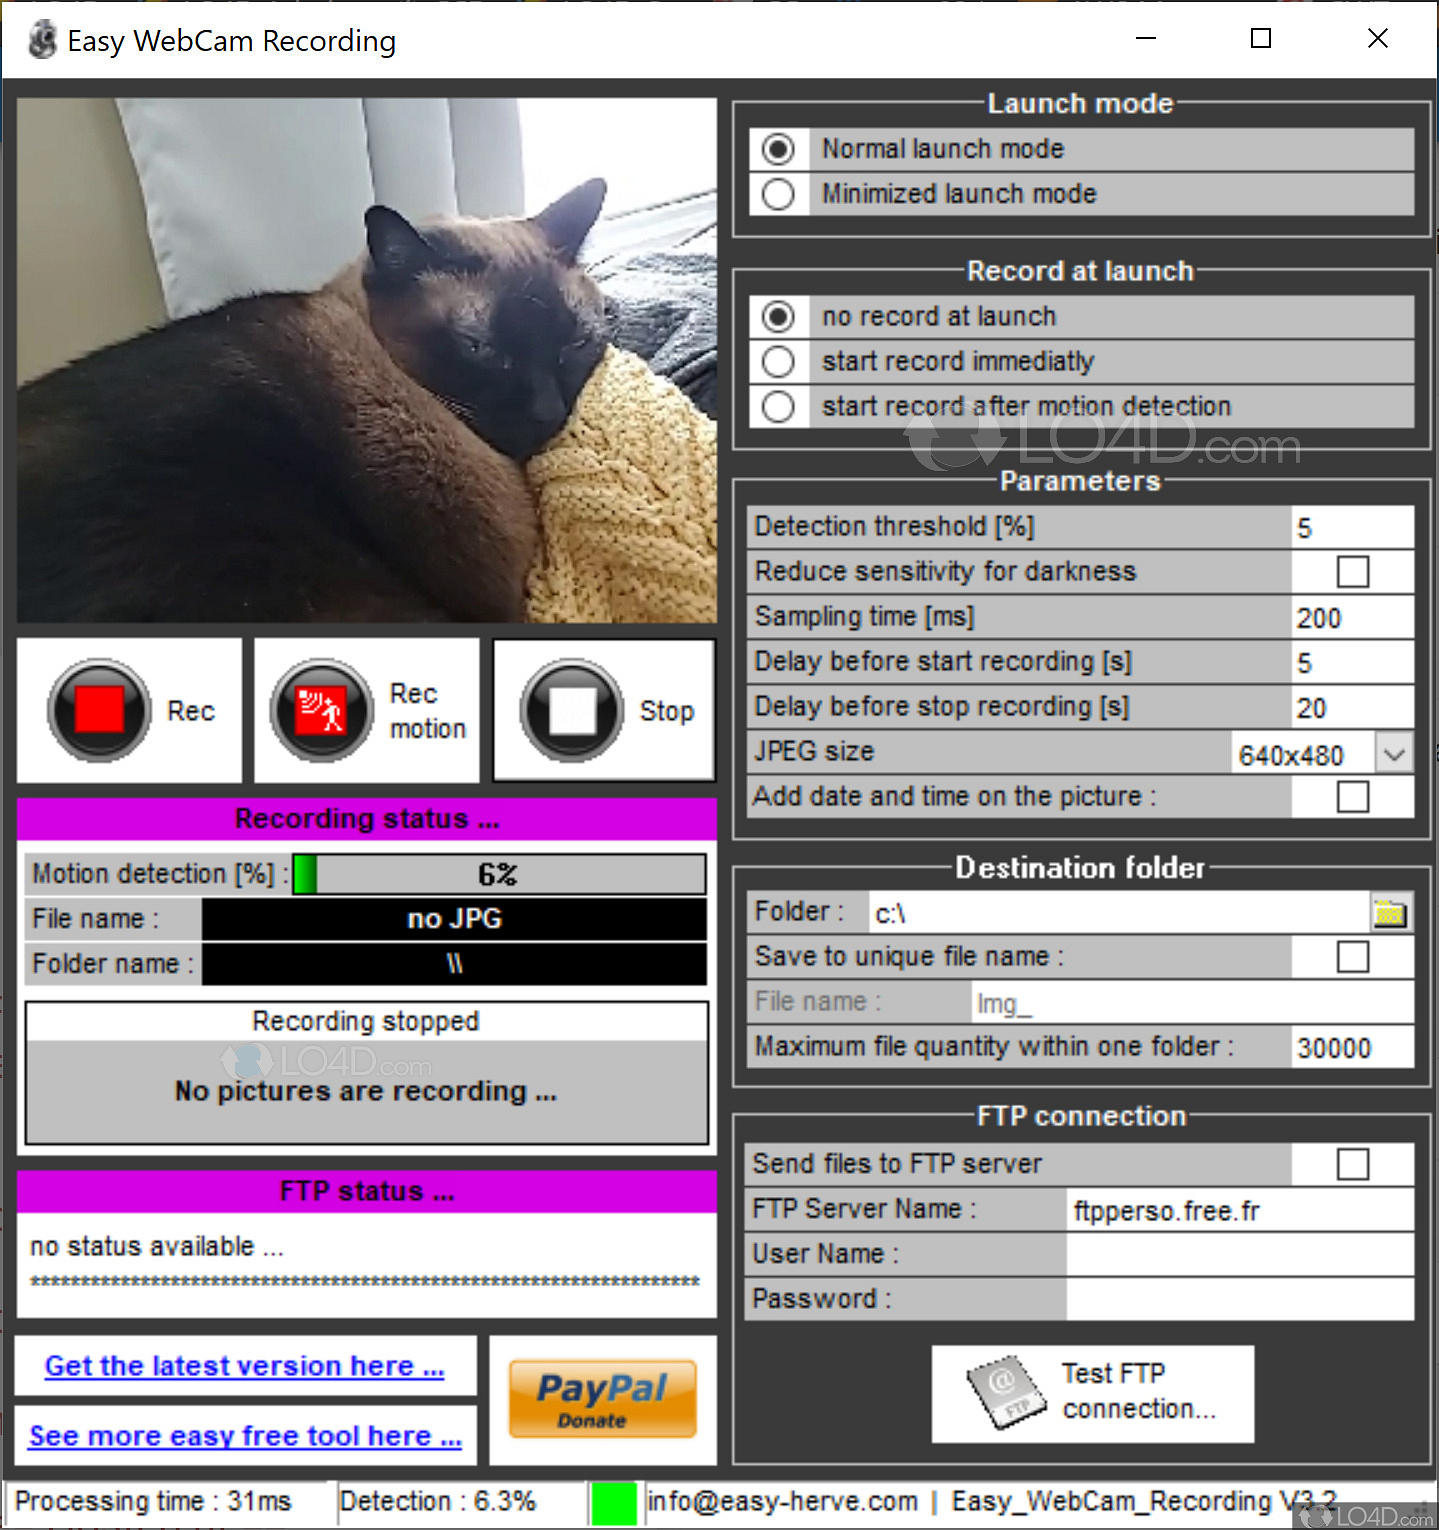Open Get the latest version here link
This screenshot has width=1439, height=1530.
click(245, 1366)
